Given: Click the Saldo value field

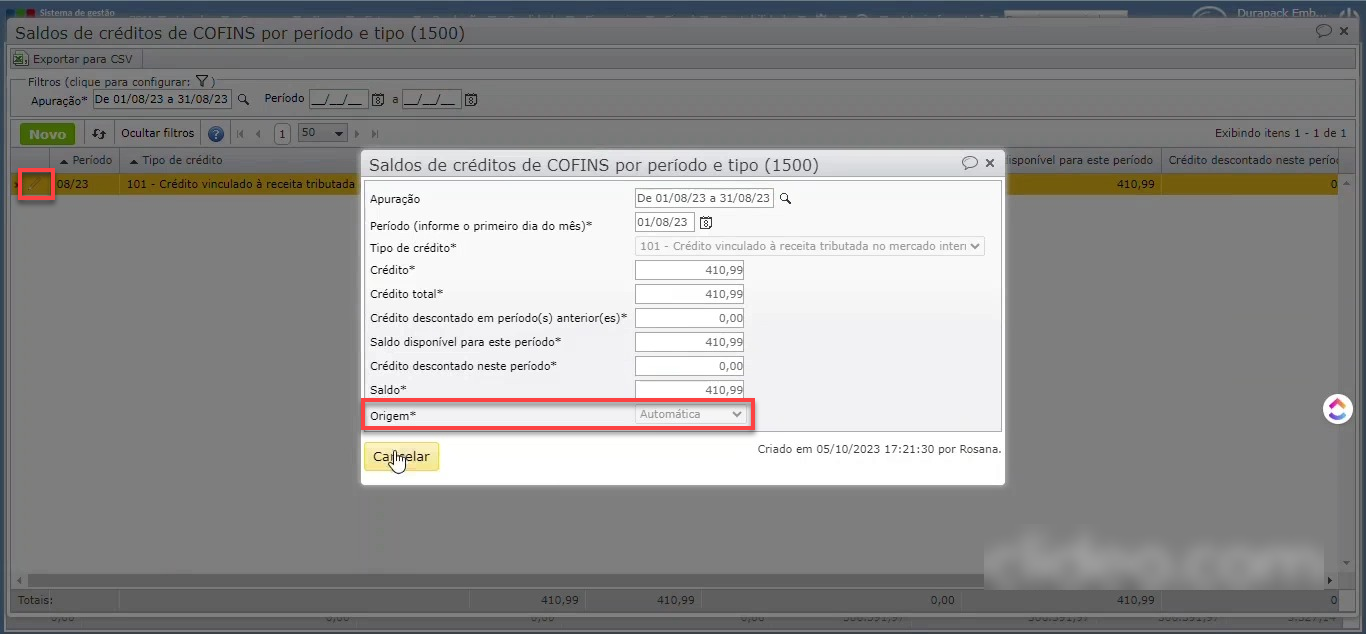Looking at the screenshot, I should pyautogui.click(x=689, y=390).
